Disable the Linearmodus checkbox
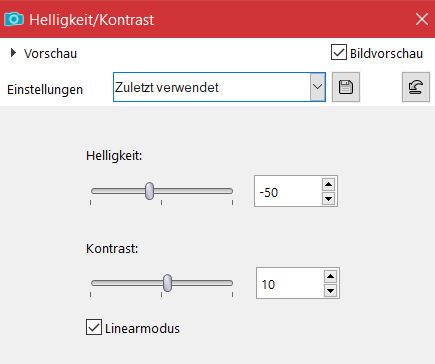 pyautogui.click(x=94, y=327)
